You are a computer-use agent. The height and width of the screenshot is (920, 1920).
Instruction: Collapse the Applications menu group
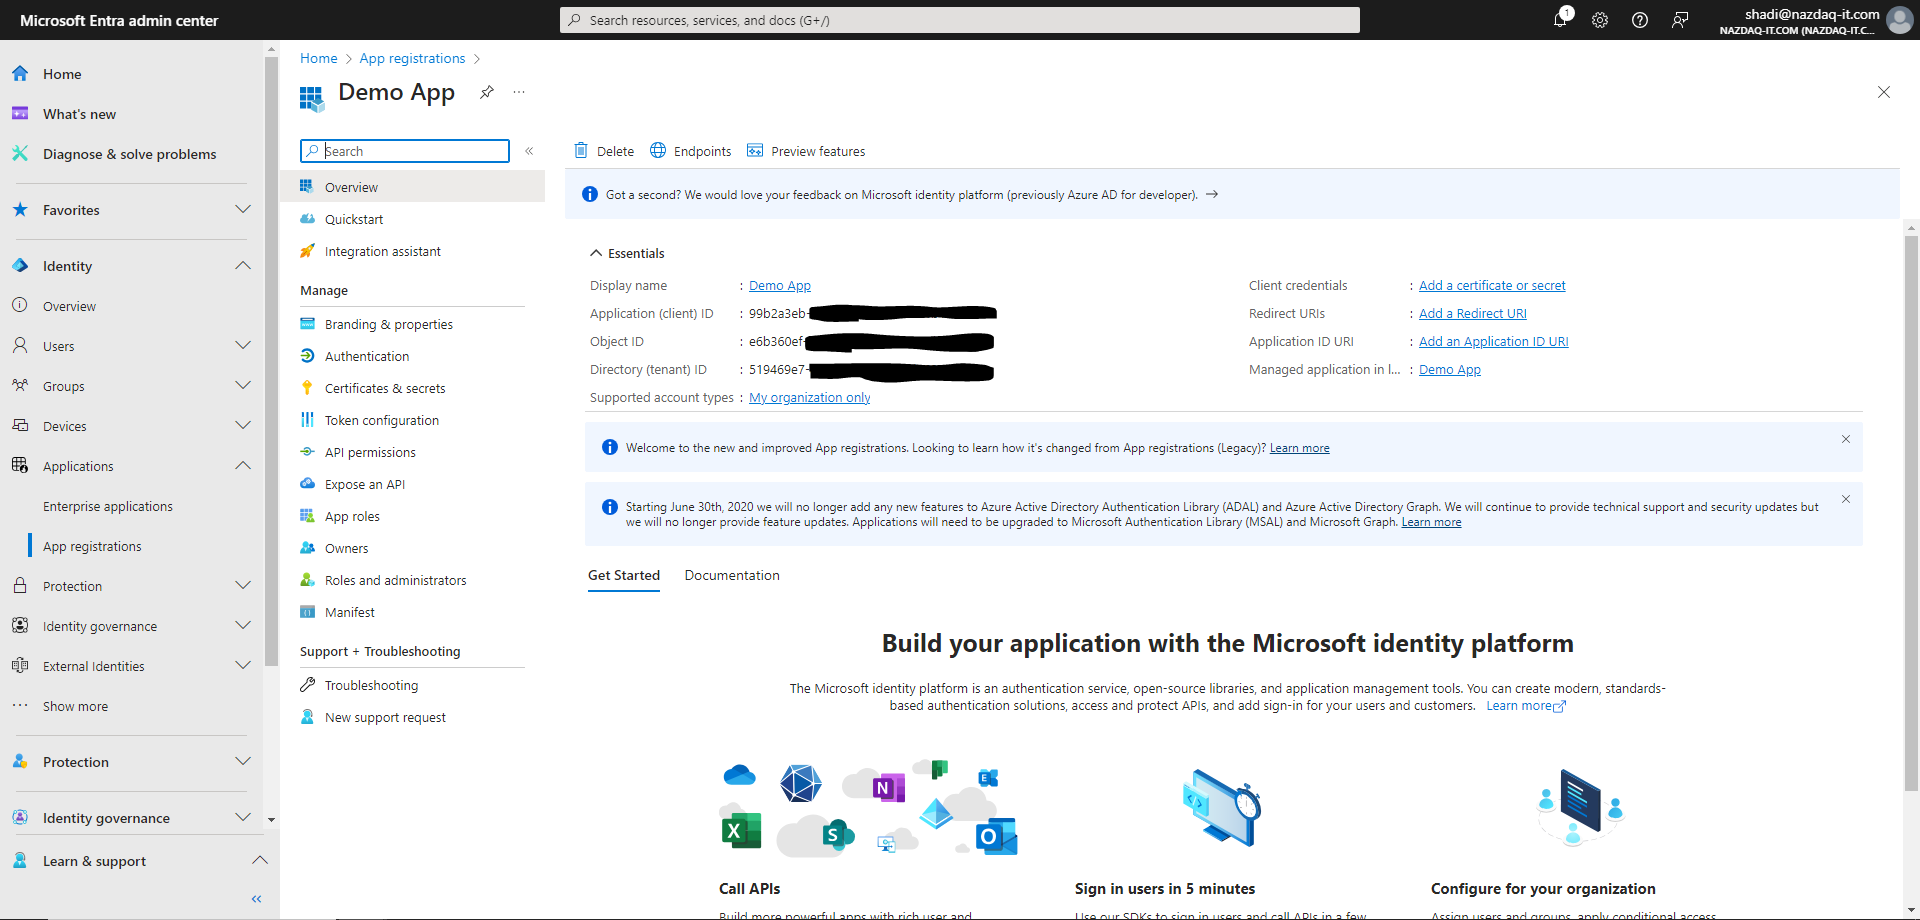tap(242, 466)
